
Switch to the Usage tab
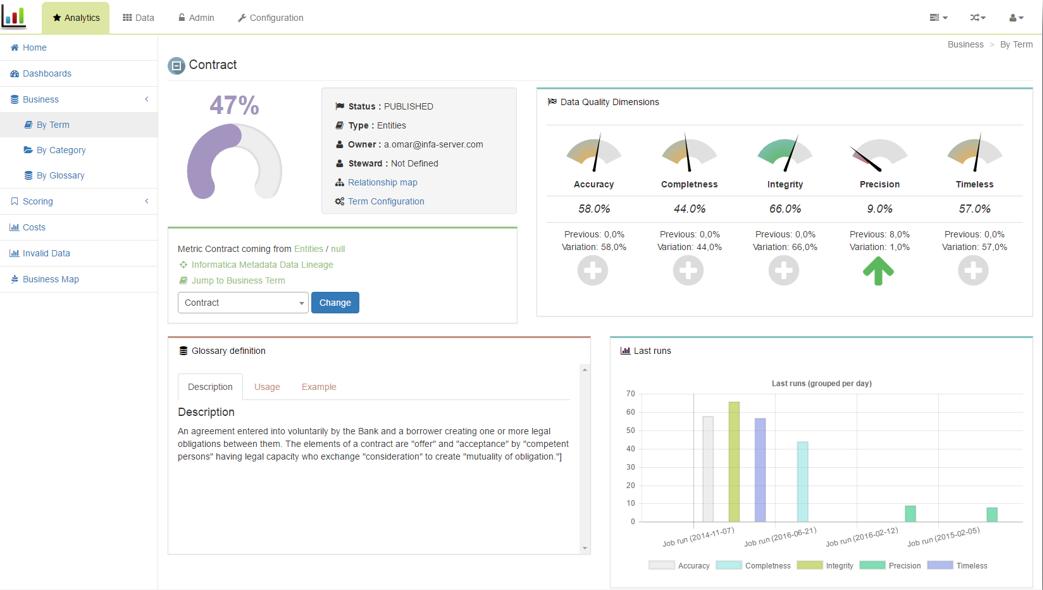(267, 387)
